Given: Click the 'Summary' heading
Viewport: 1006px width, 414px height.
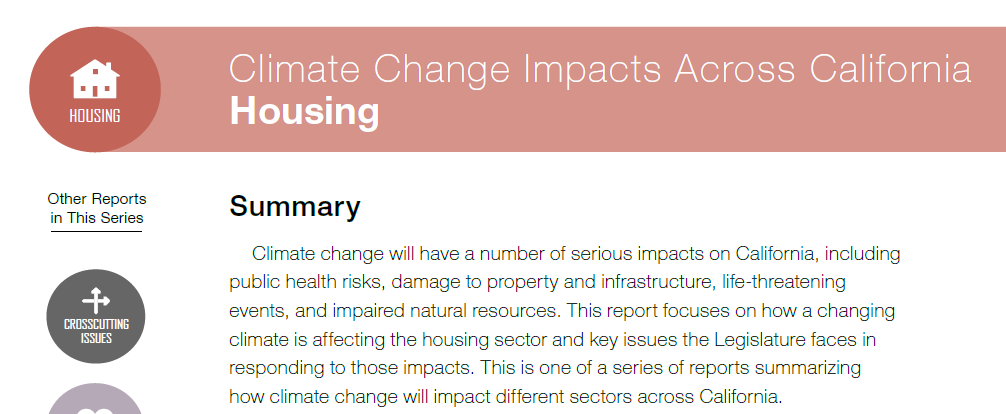Looking at the screenshot, I should coord(294,206).
